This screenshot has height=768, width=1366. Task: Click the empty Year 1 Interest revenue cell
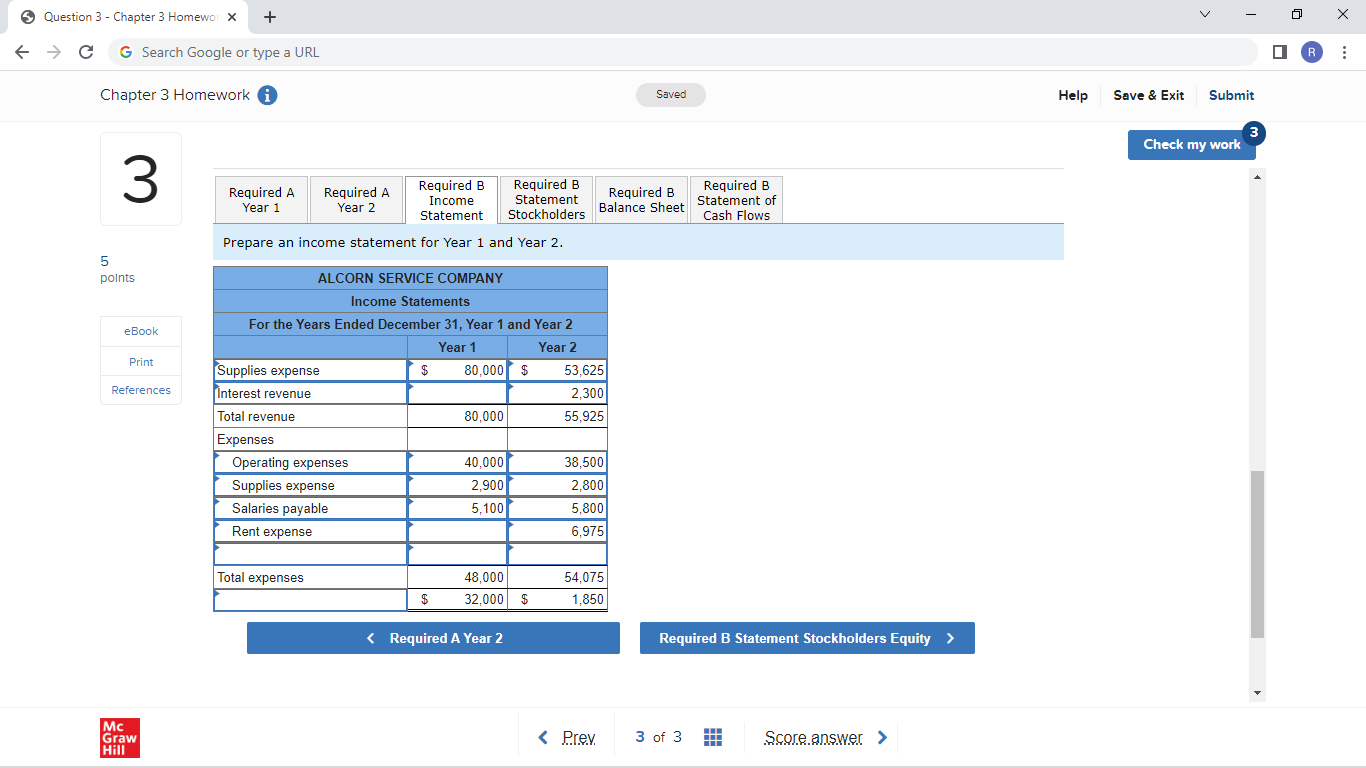coord(457,394)
